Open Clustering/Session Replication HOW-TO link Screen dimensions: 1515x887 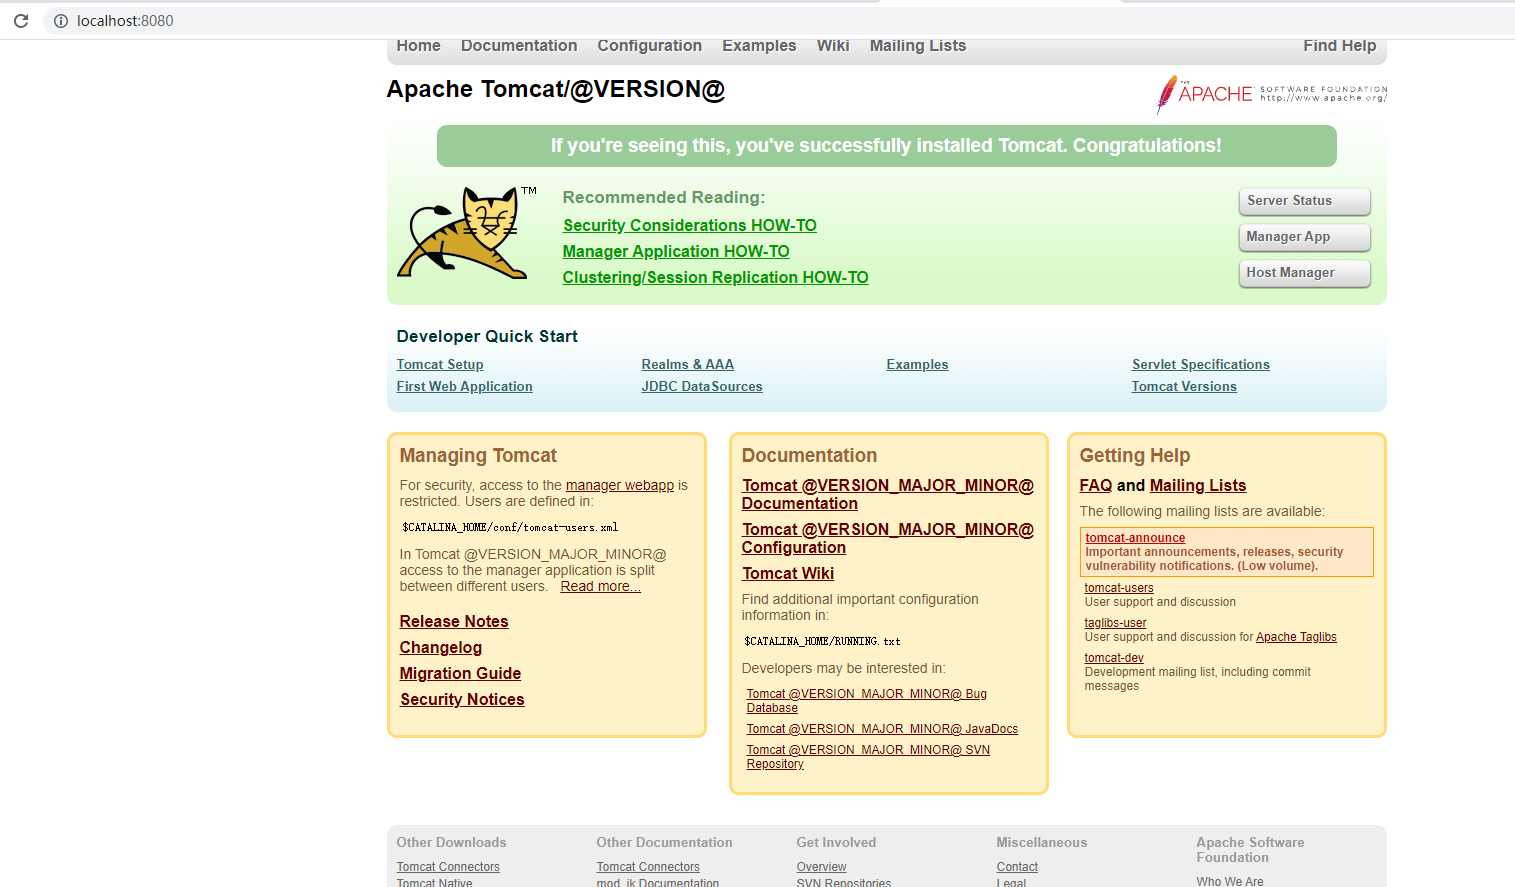pyautogui.click(x=715, y=278)
